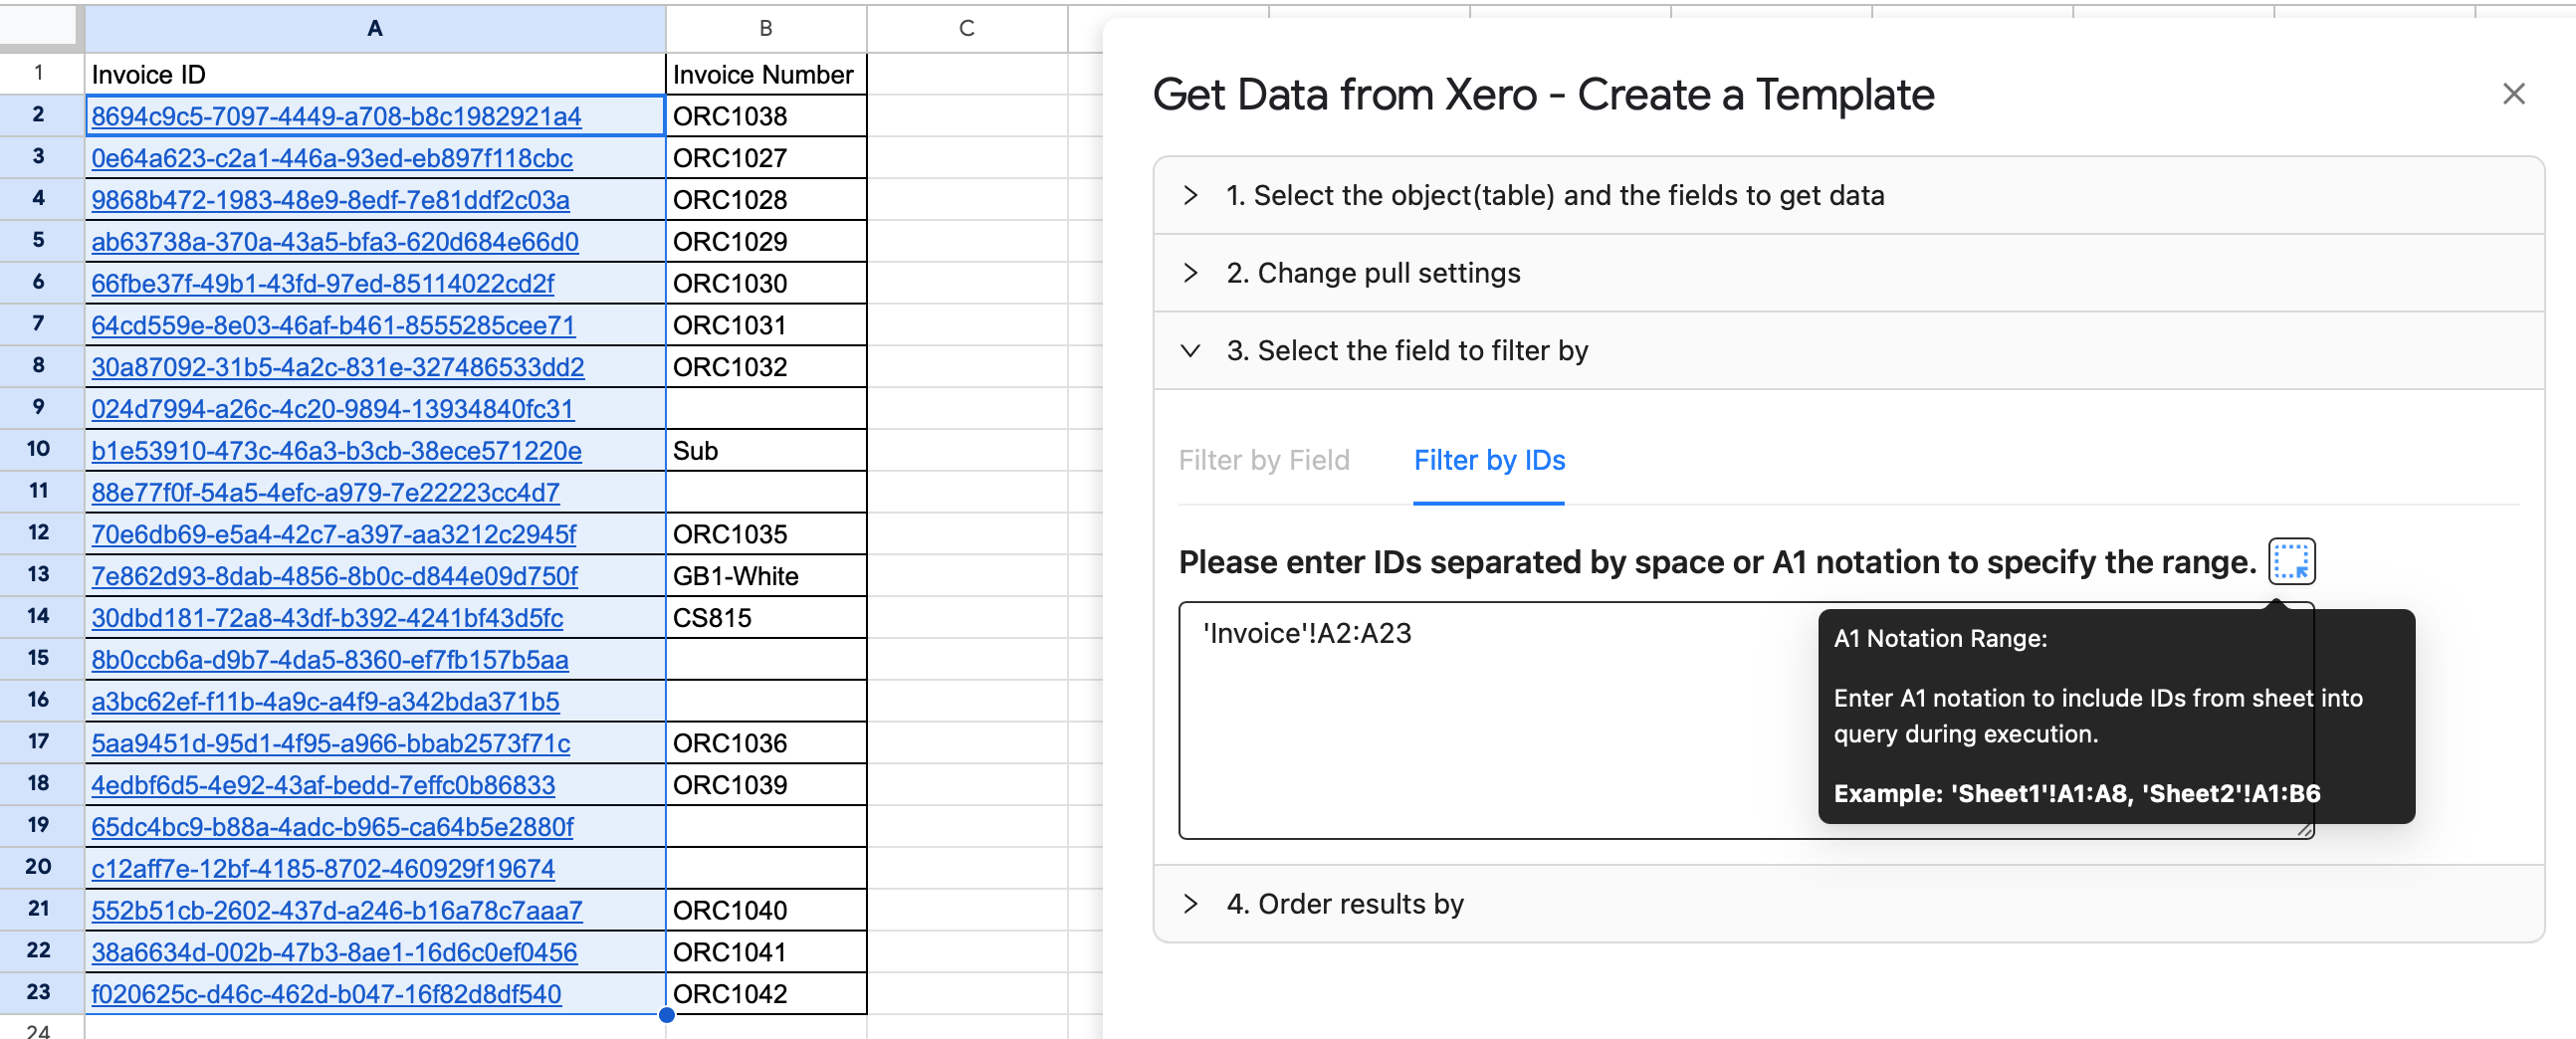Click the range selector icon beside the IDs prompt
This screenshot has height=1039, width=2576.
tap(2290, 561)
